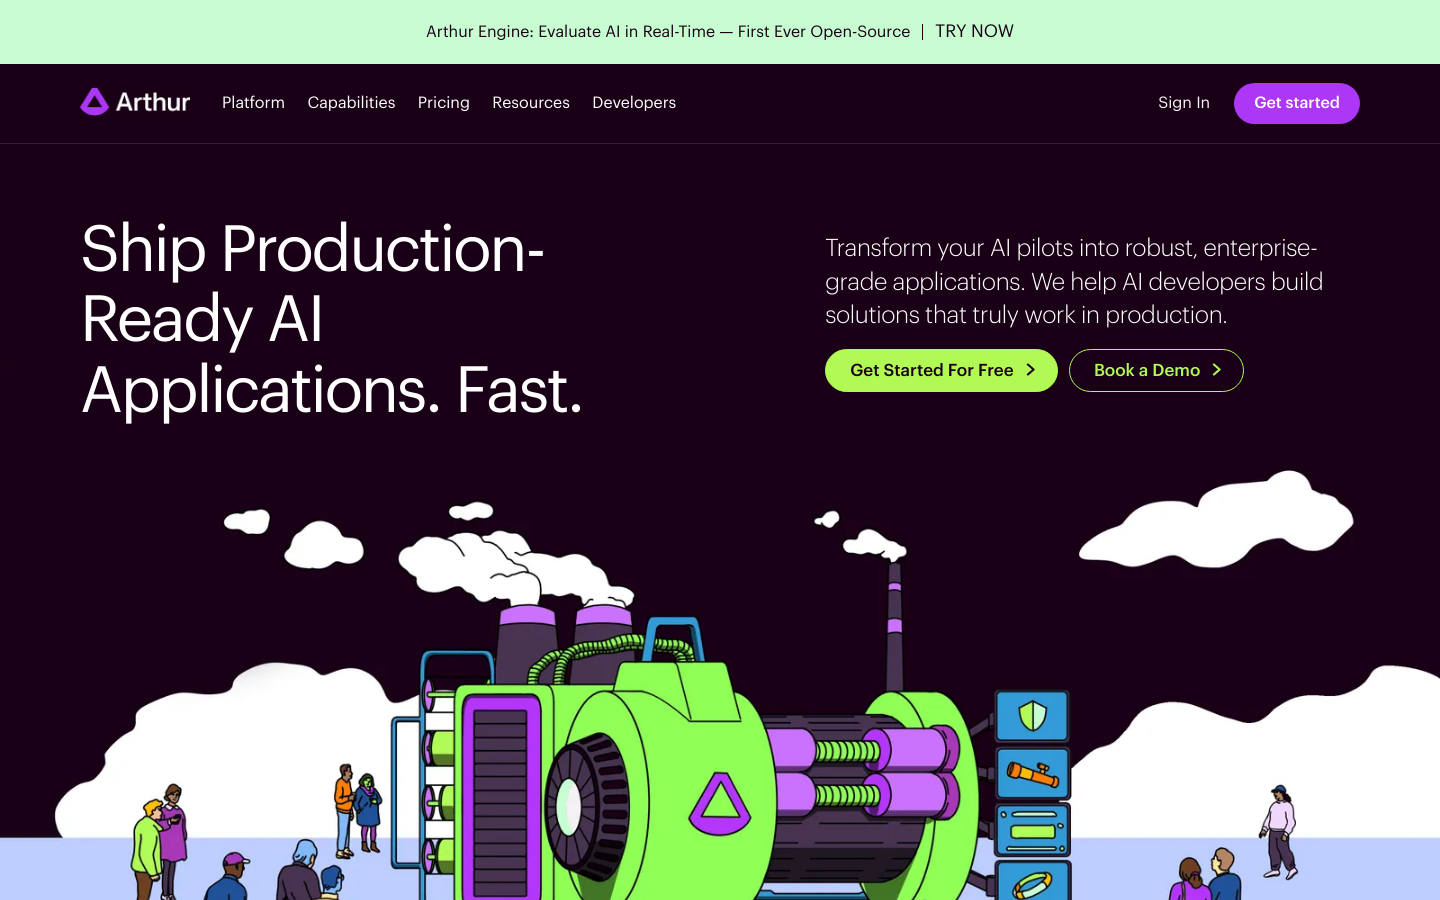Open the Developers nav item

634,103
